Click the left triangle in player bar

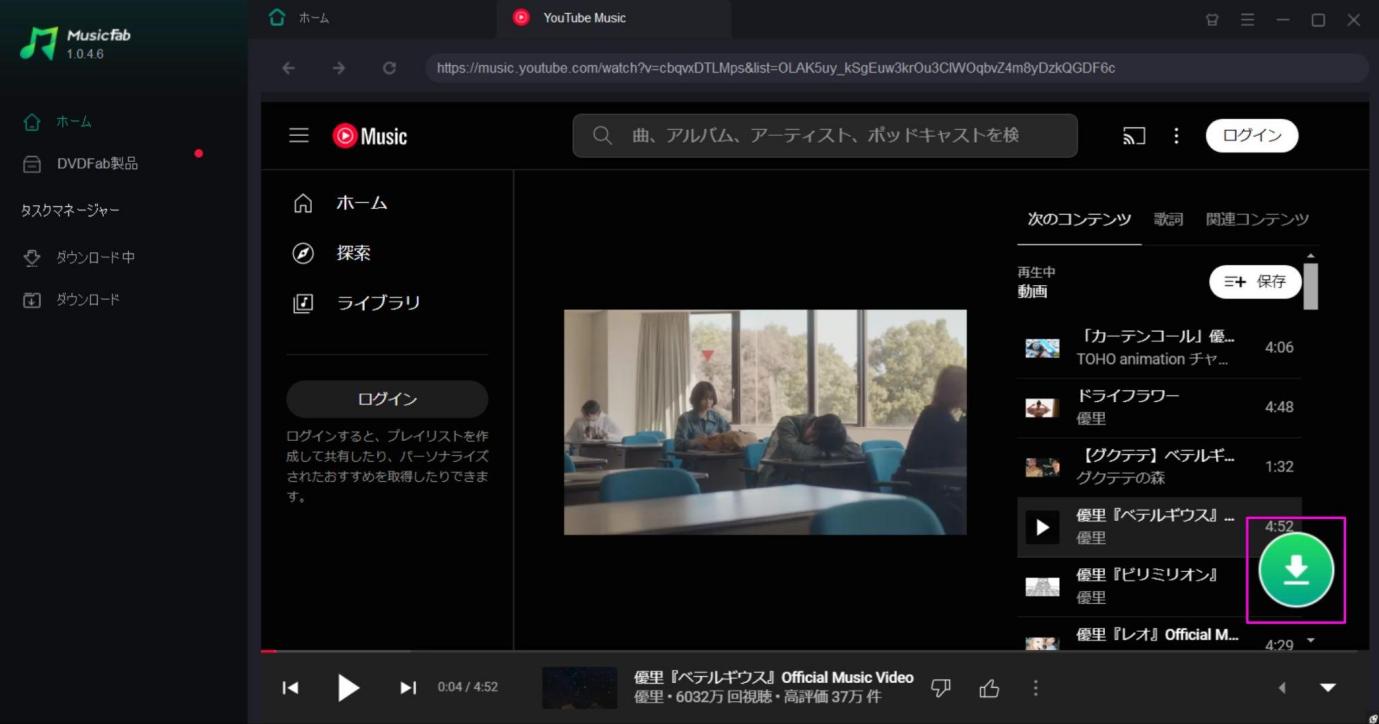pyautogui.click(x=1282, y=688)
